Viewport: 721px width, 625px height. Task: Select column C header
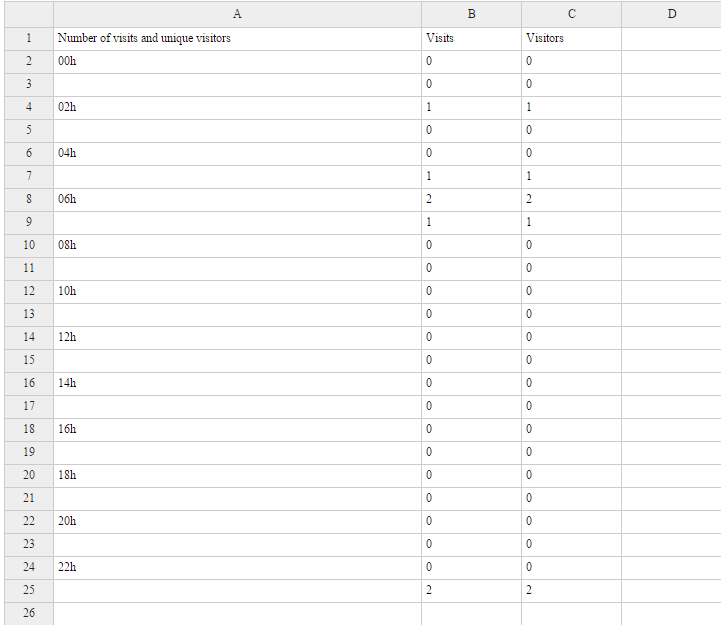(572, 14)
